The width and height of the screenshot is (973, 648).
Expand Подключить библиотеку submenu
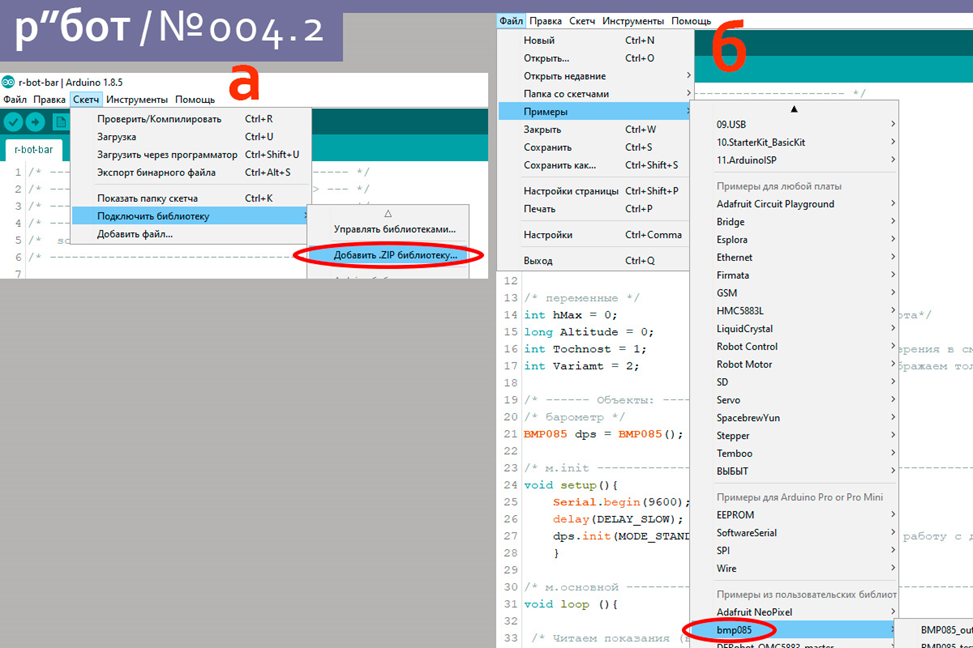tap(191, 216)
